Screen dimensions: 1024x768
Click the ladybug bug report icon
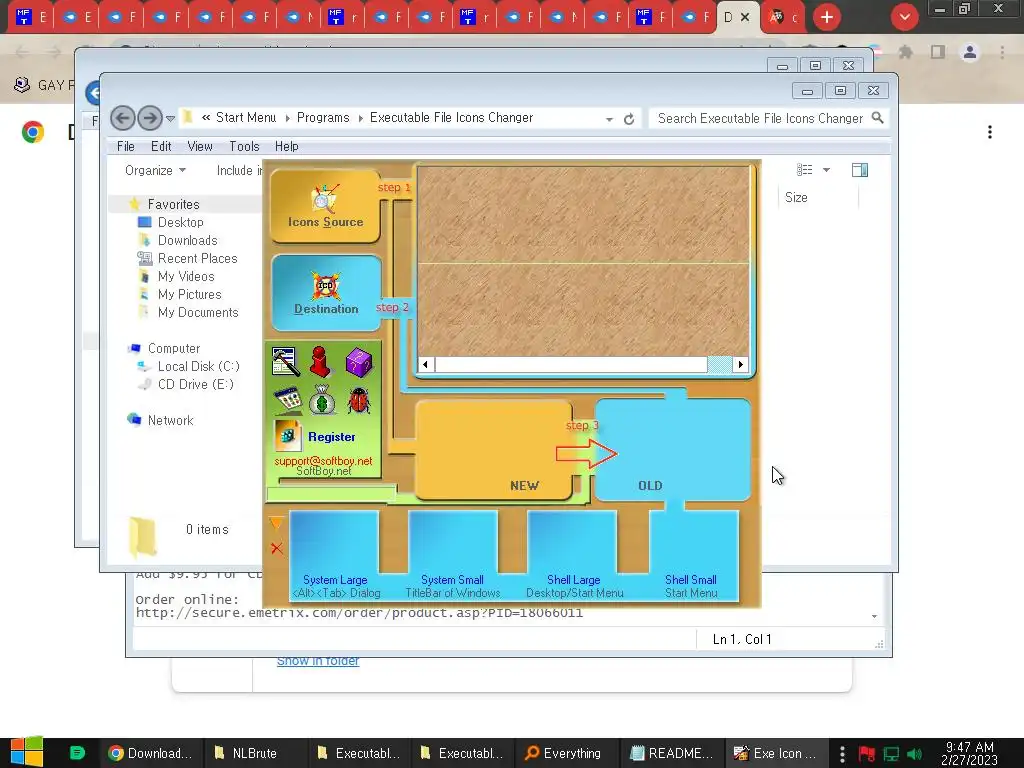pyautogui.click(x=359, y=400)
